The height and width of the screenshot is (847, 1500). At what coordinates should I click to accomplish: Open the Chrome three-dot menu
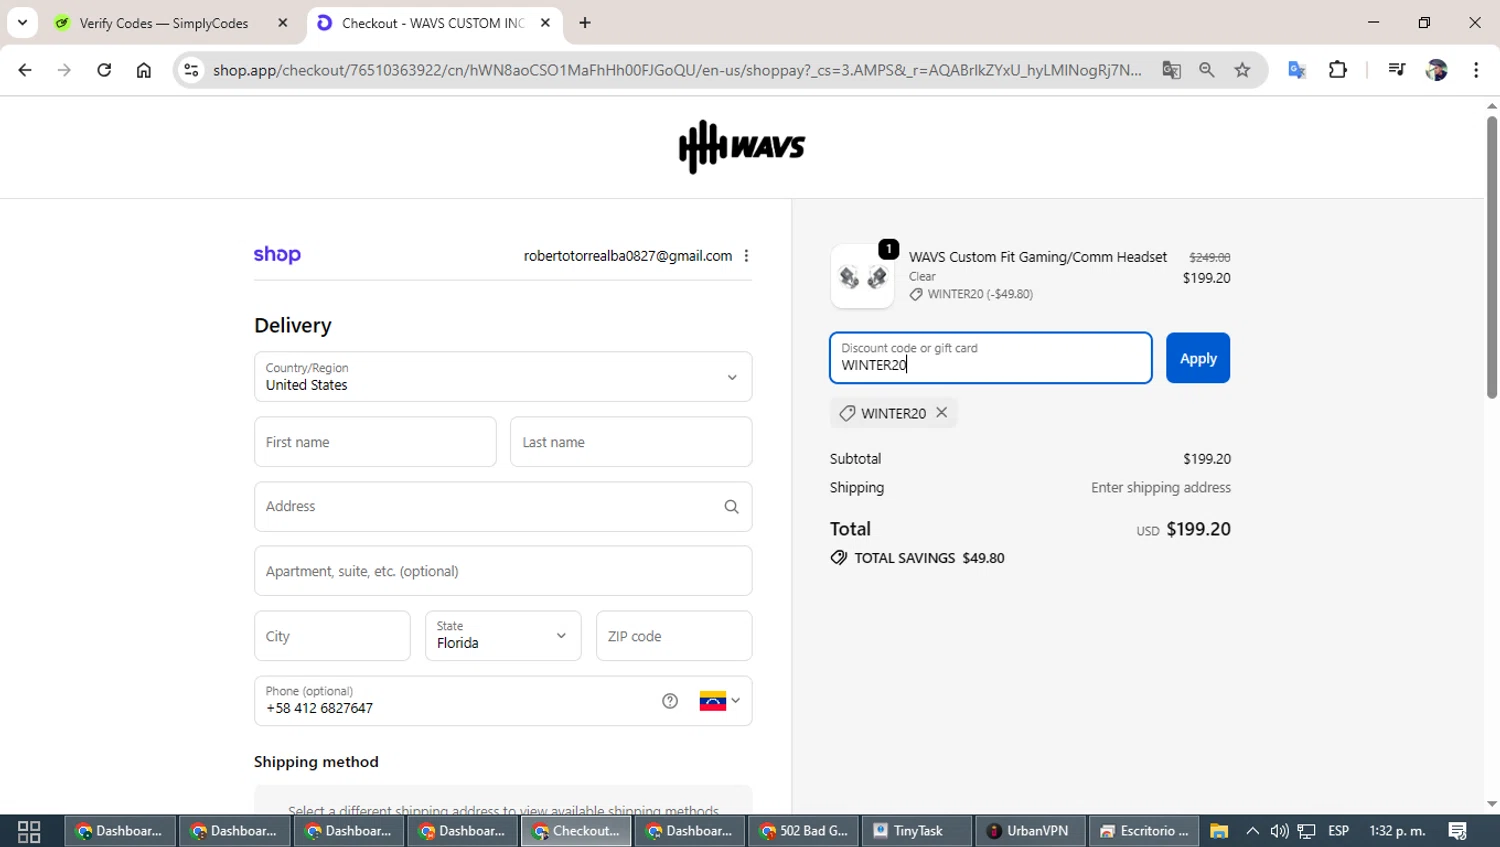pos(1476,70)
